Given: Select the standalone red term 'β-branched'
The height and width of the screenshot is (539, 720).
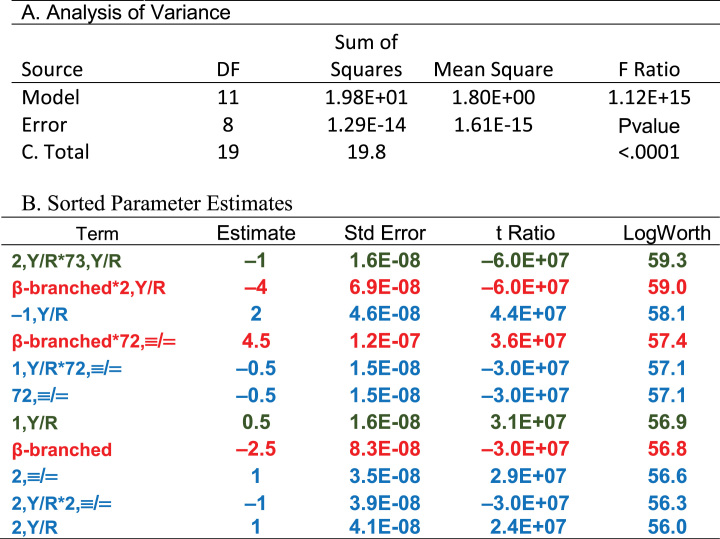Looking at the screenshot, I should (62, 449).
